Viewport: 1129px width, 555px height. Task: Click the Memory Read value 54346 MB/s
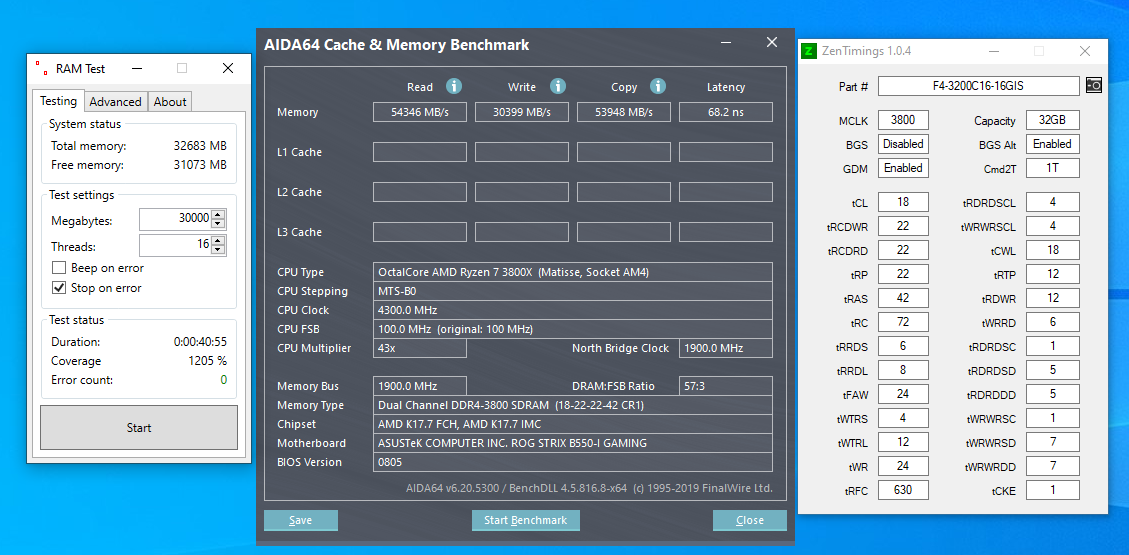(x=420, y=112)
